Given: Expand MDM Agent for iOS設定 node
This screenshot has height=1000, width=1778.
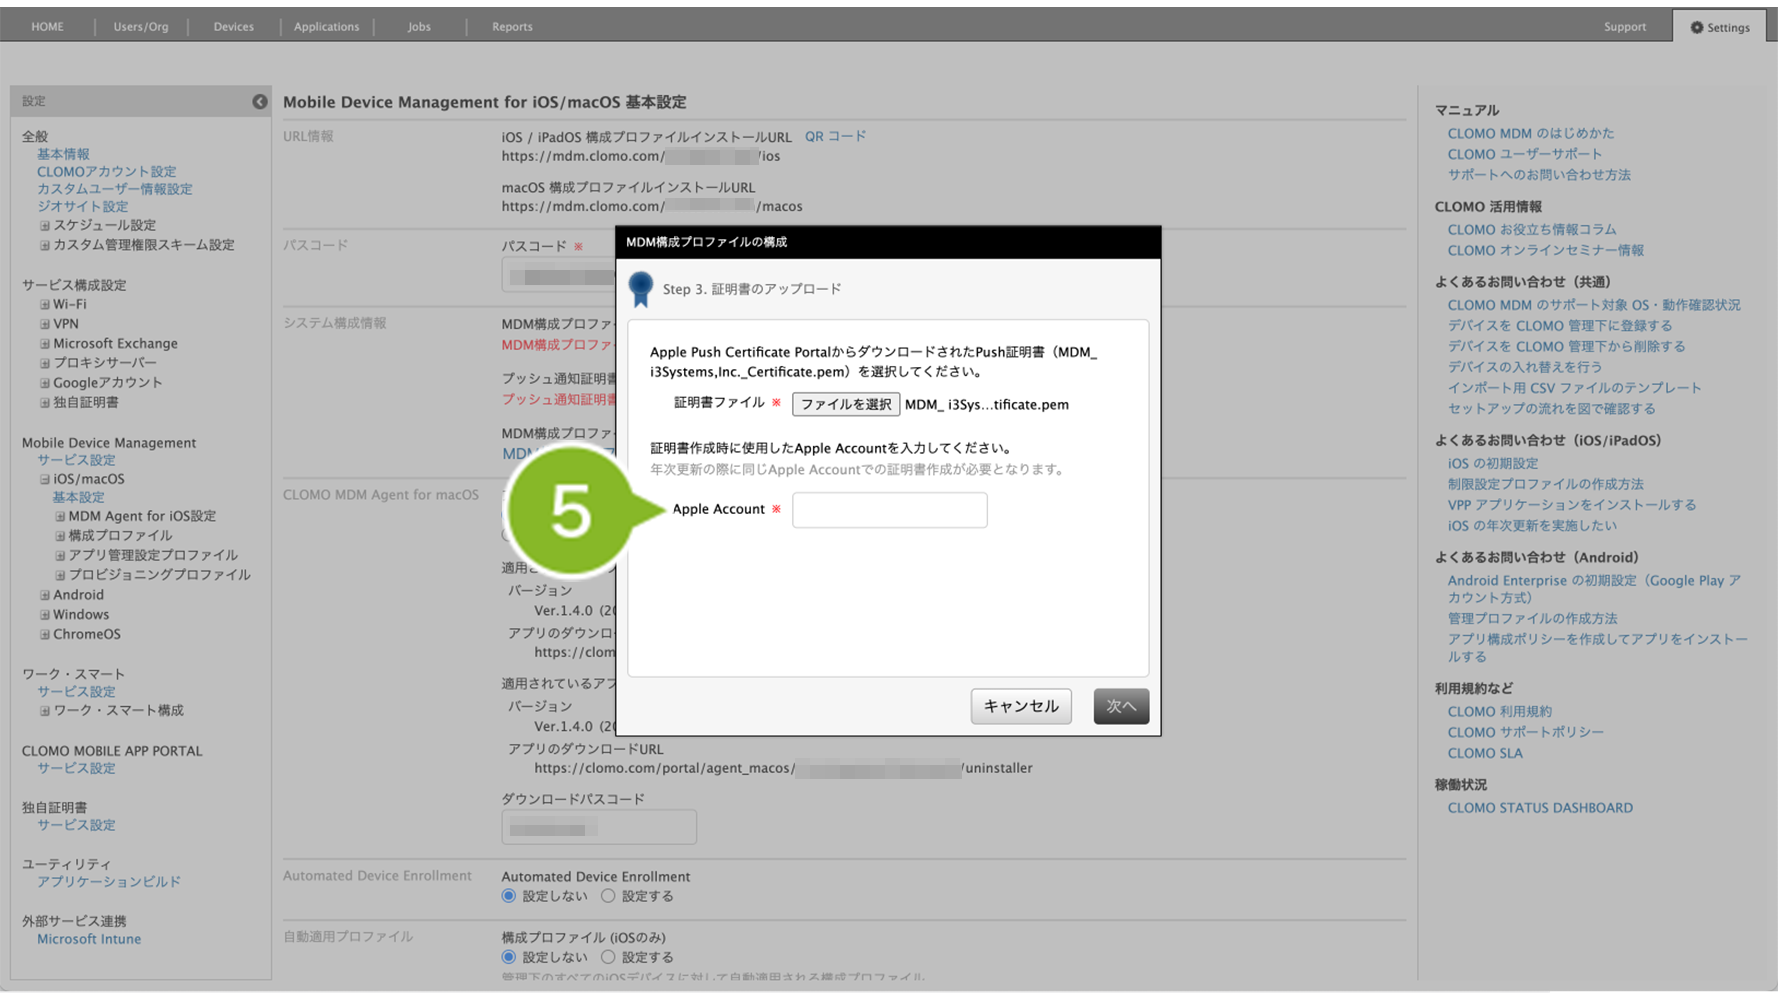Looking at the screenshot, I should click(60, 517).
